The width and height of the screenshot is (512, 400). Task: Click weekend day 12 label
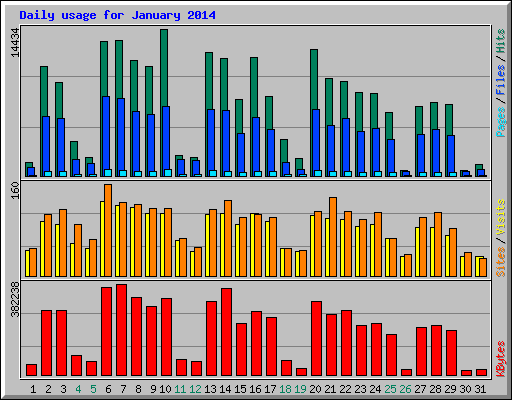[x=195, y=389]
